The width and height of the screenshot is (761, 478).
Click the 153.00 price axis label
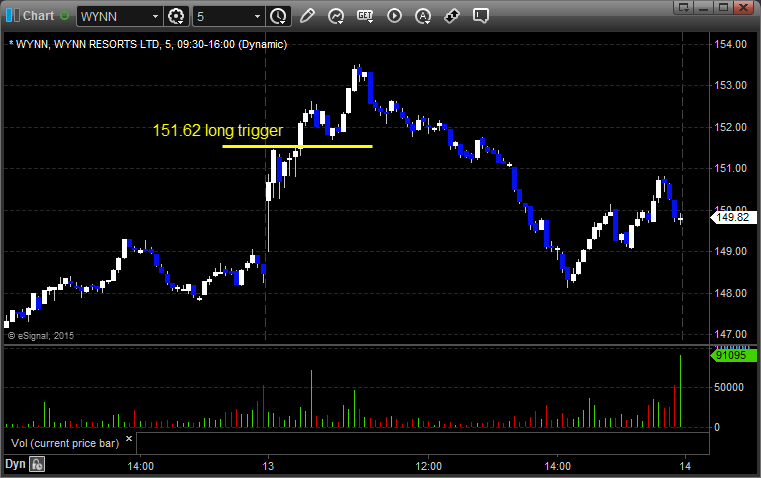pos(730,85)
